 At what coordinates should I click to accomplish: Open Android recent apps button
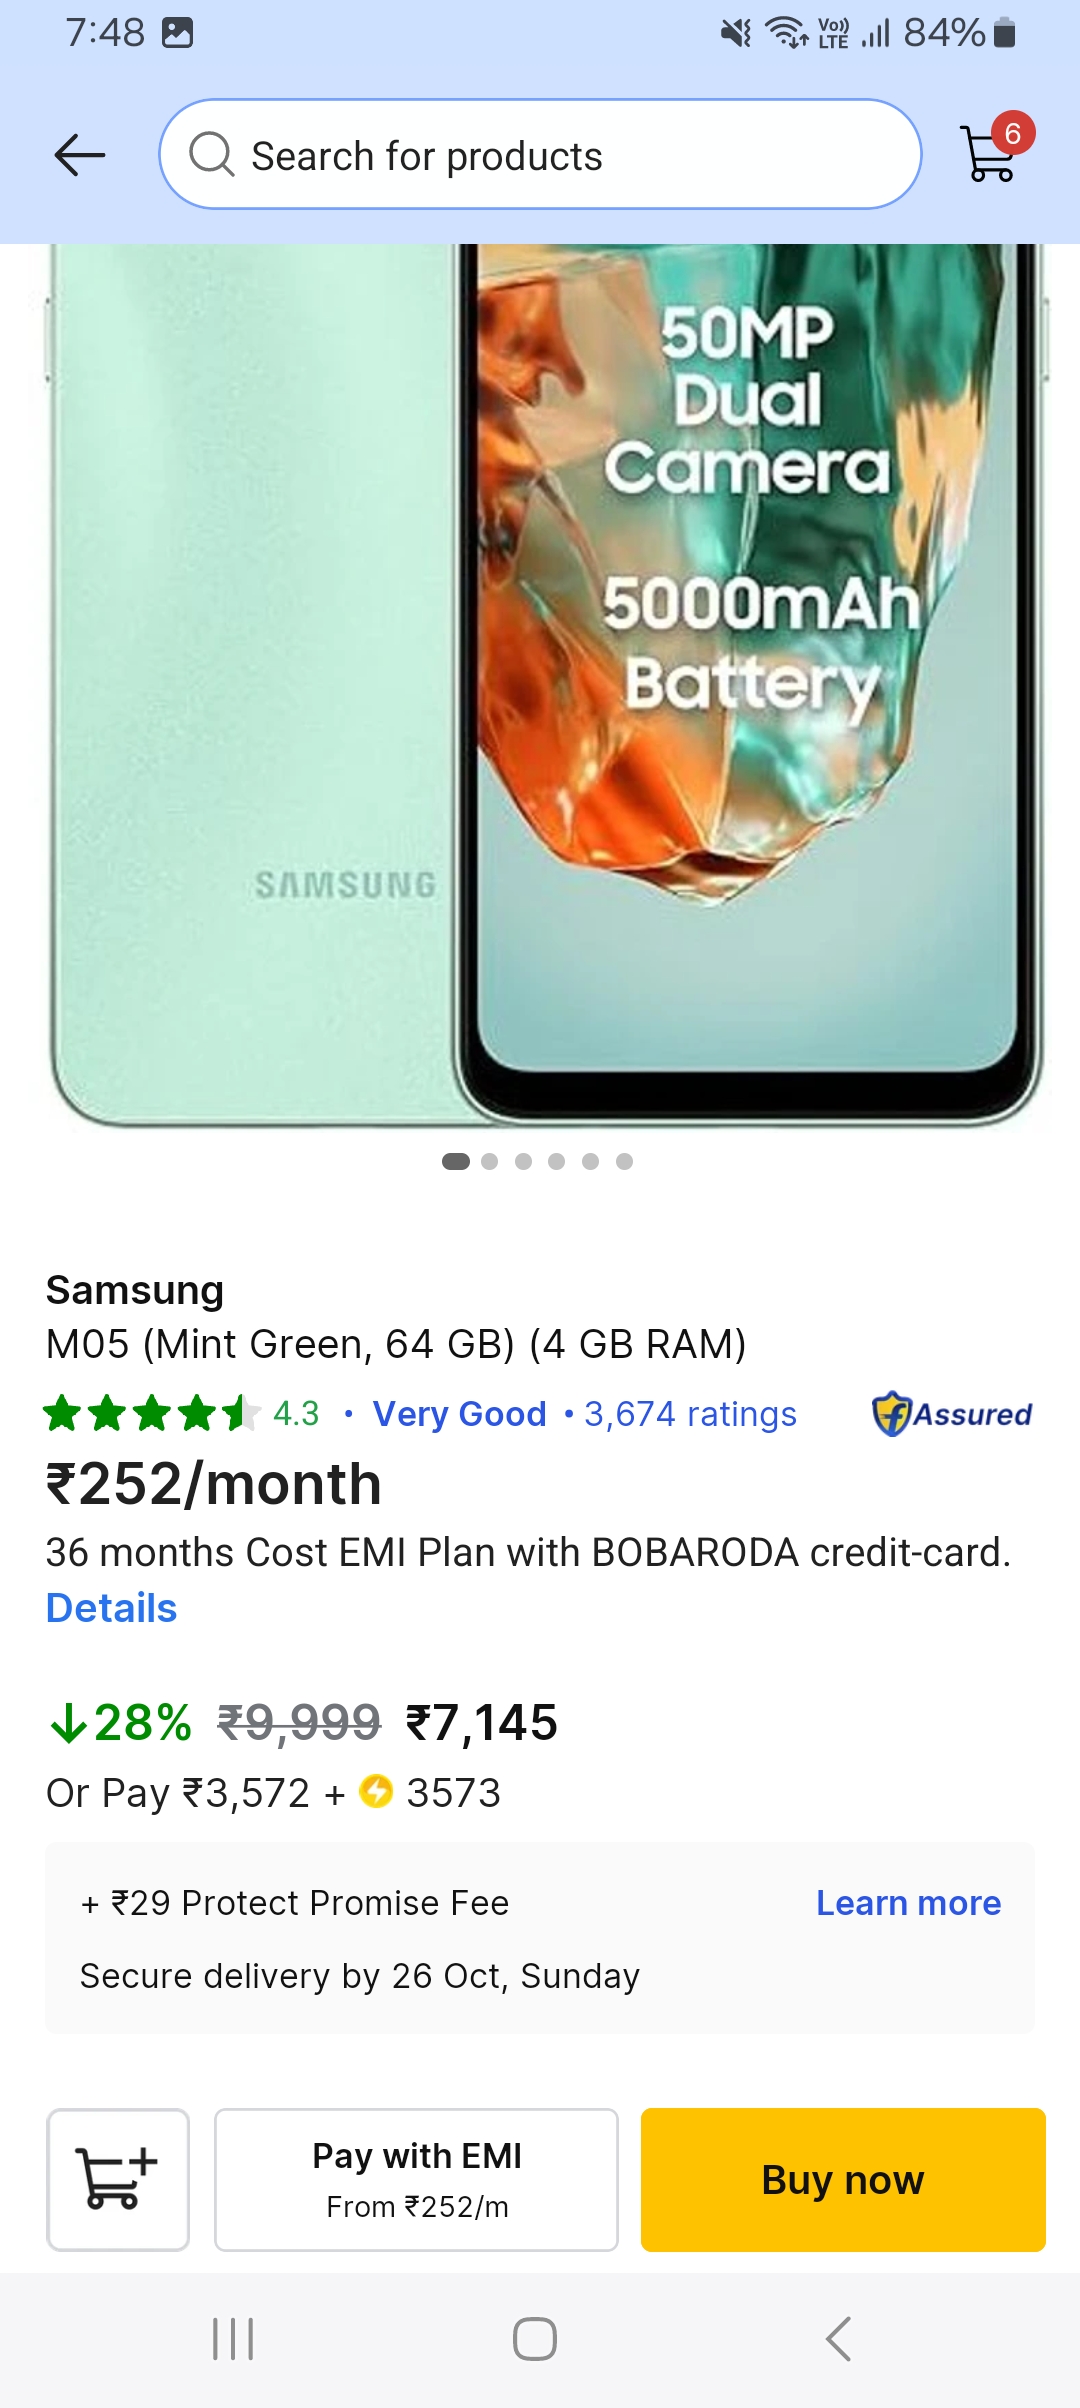pos(233,2339)
